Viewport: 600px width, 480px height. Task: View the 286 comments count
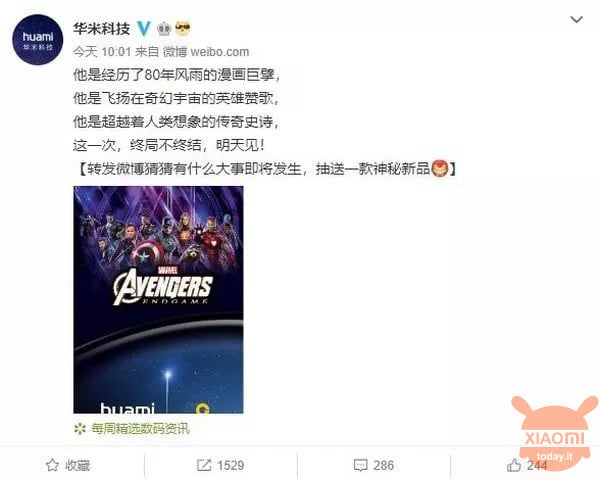(383, 465)
